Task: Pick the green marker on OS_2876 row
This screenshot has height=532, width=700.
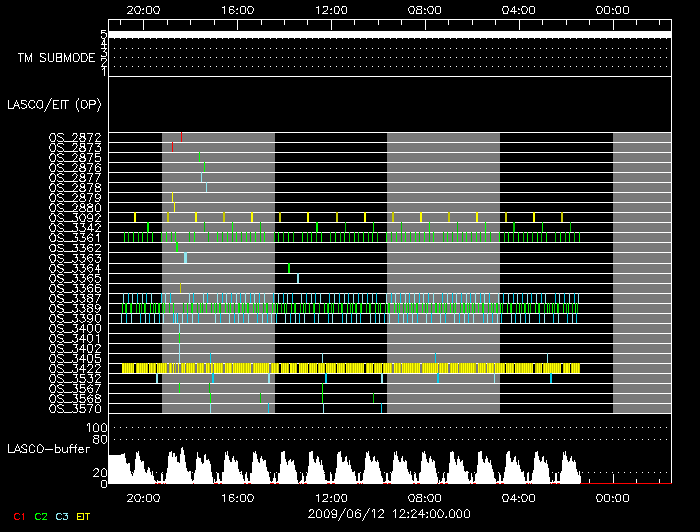Action: point(204,167)
